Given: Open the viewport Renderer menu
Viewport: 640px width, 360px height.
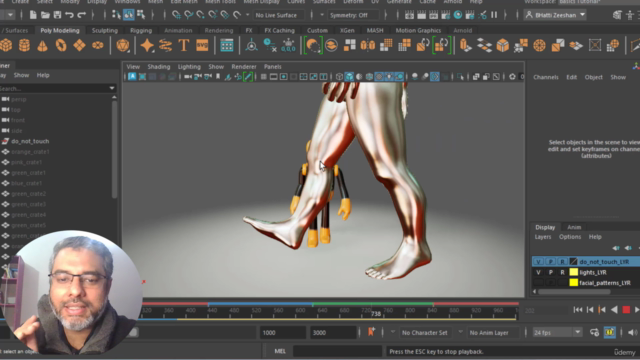Looking at the screenshot, I should 244,67.
